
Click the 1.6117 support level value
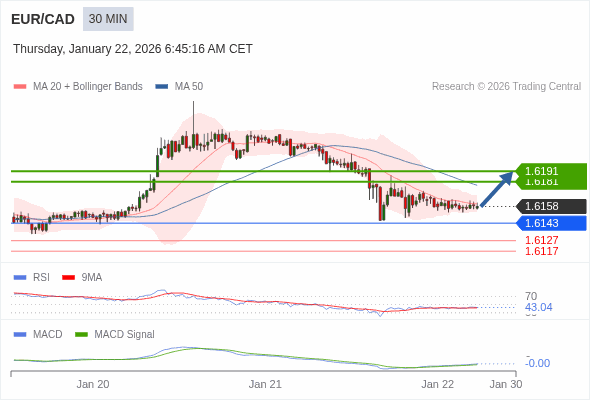pyautogui.click(x=541, y=251)
